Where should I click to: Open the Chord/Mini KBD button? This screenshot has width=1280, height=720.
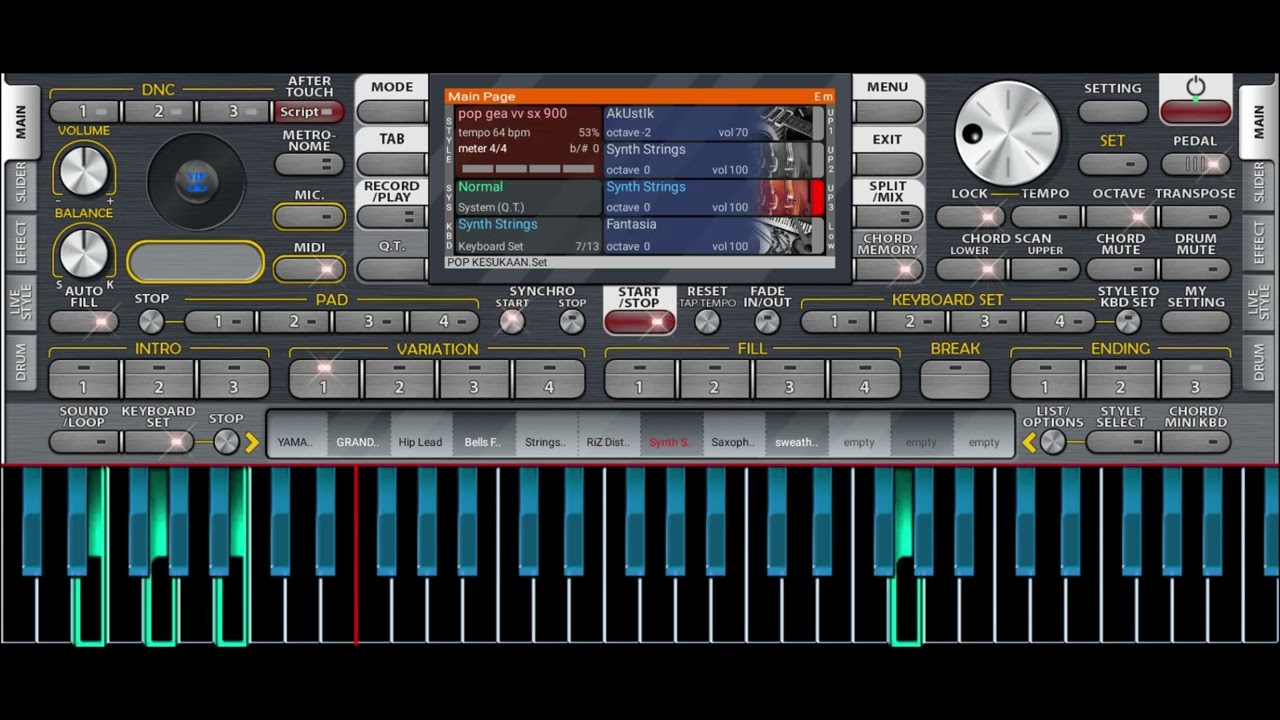point(1196,441)
